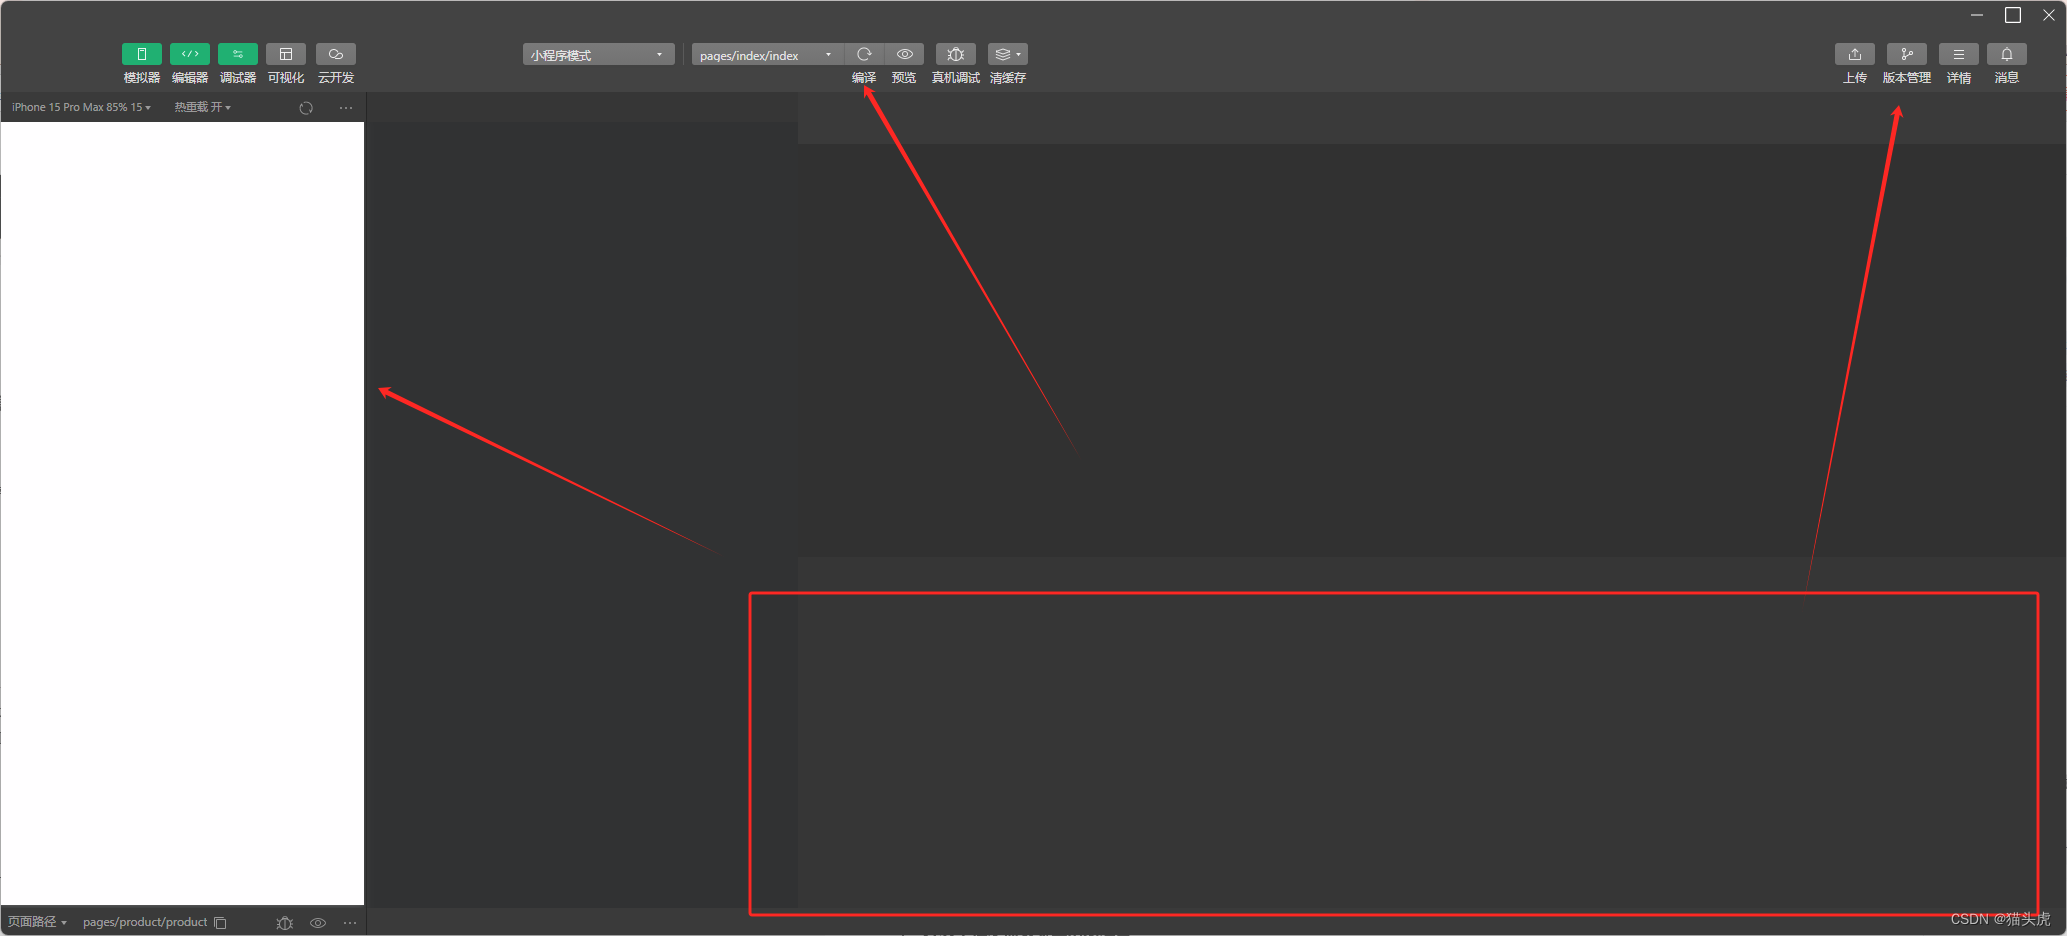Open the 可视化 visual layout tool

286,54
